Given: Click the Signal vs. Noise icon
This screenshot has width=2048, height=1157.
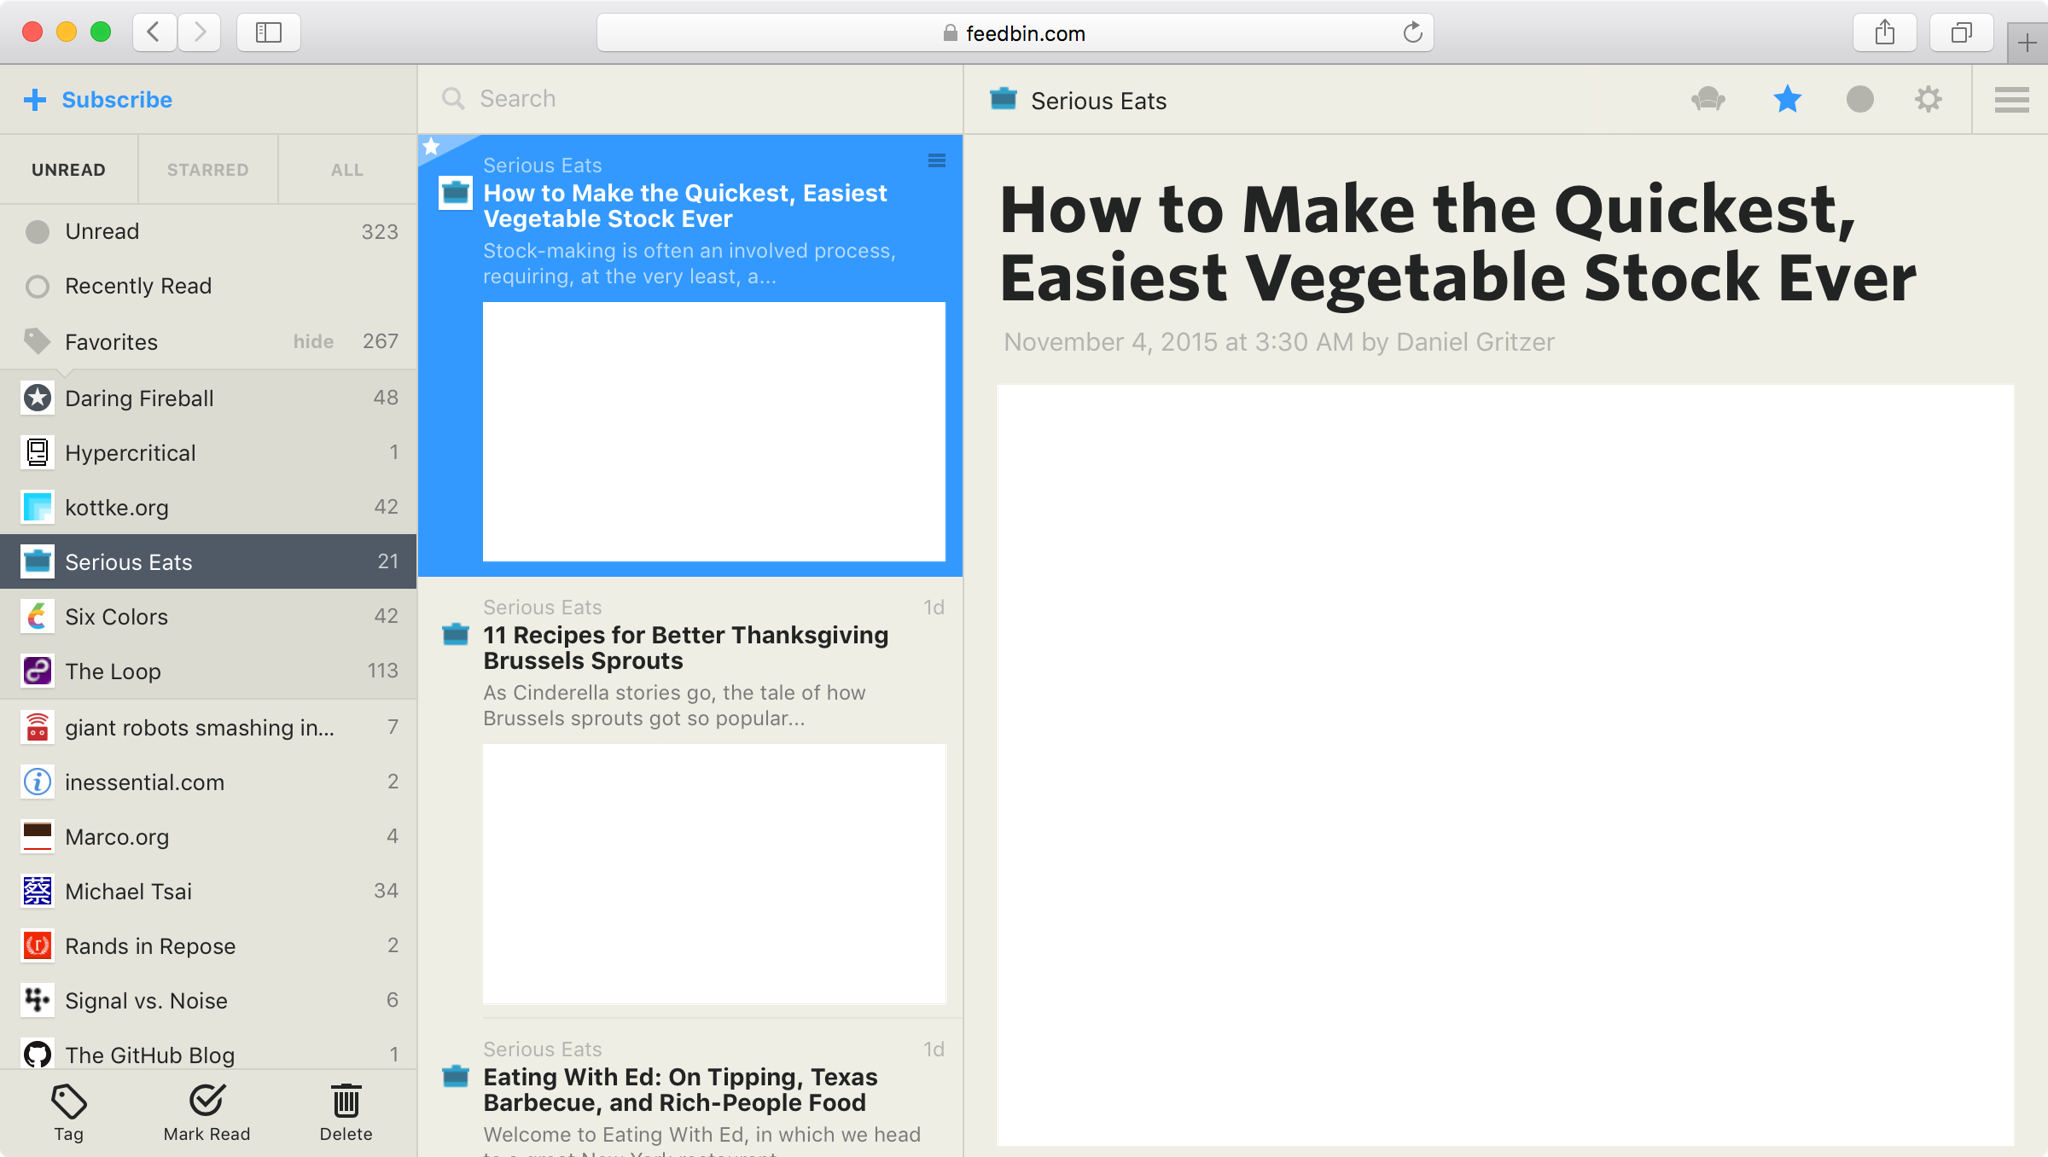Looking at the screenshot, I should click(x=37, y=1000).
